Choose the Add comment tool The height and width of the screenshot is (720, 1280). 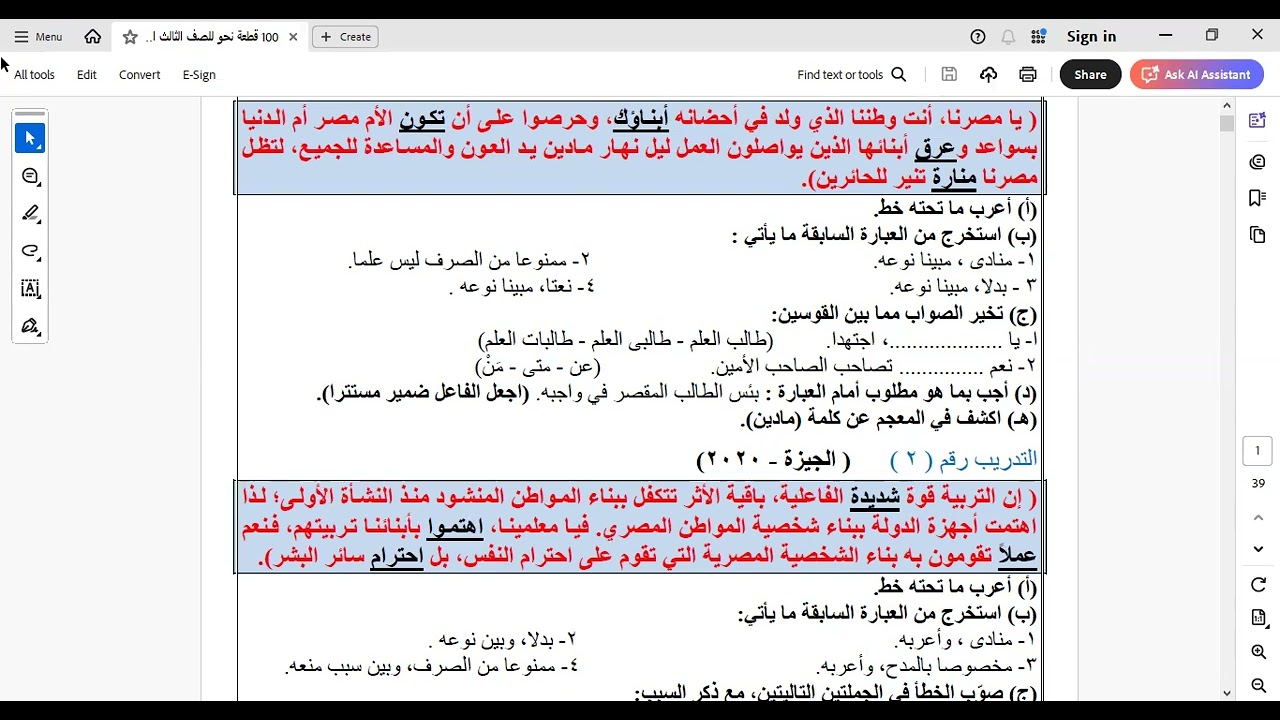[30, 176]
